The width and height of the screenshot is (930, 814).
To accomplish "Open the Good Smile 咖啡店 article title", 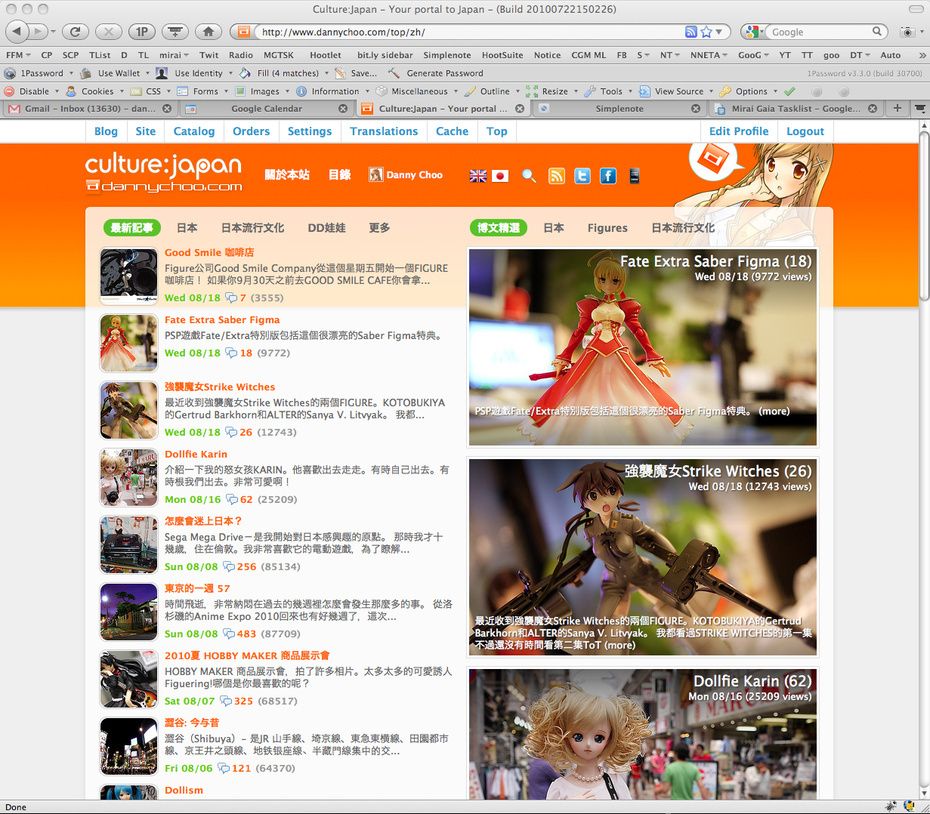I will [x=209, y=252].
